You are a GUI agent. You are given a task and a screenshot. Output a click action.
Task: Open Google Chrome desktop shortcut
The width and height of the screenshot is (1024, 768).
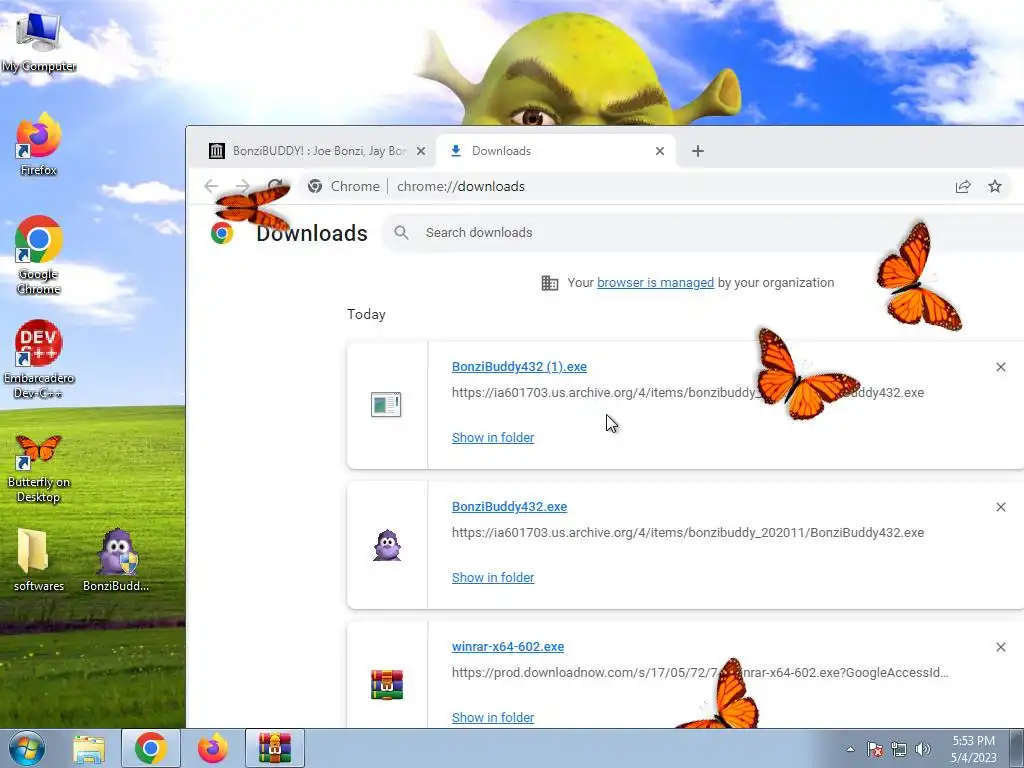click(39, 253)
